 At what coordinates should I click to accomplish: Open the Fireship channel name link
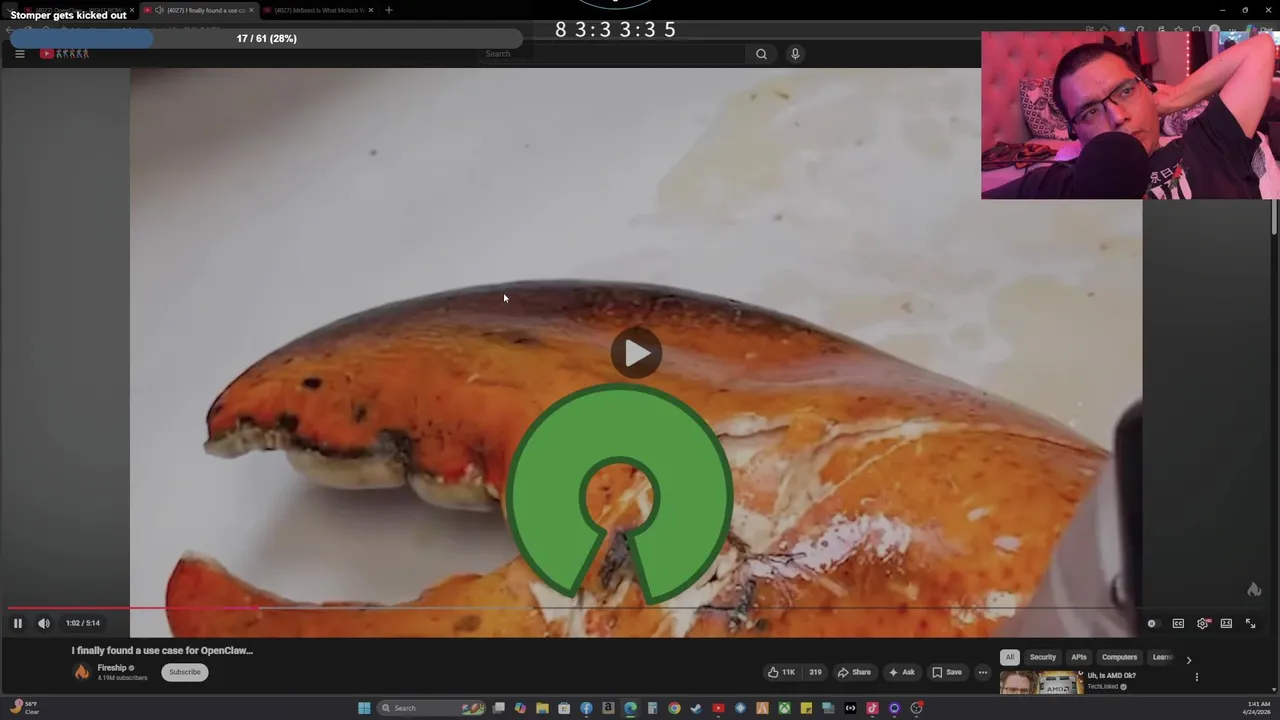coord(112,668)
